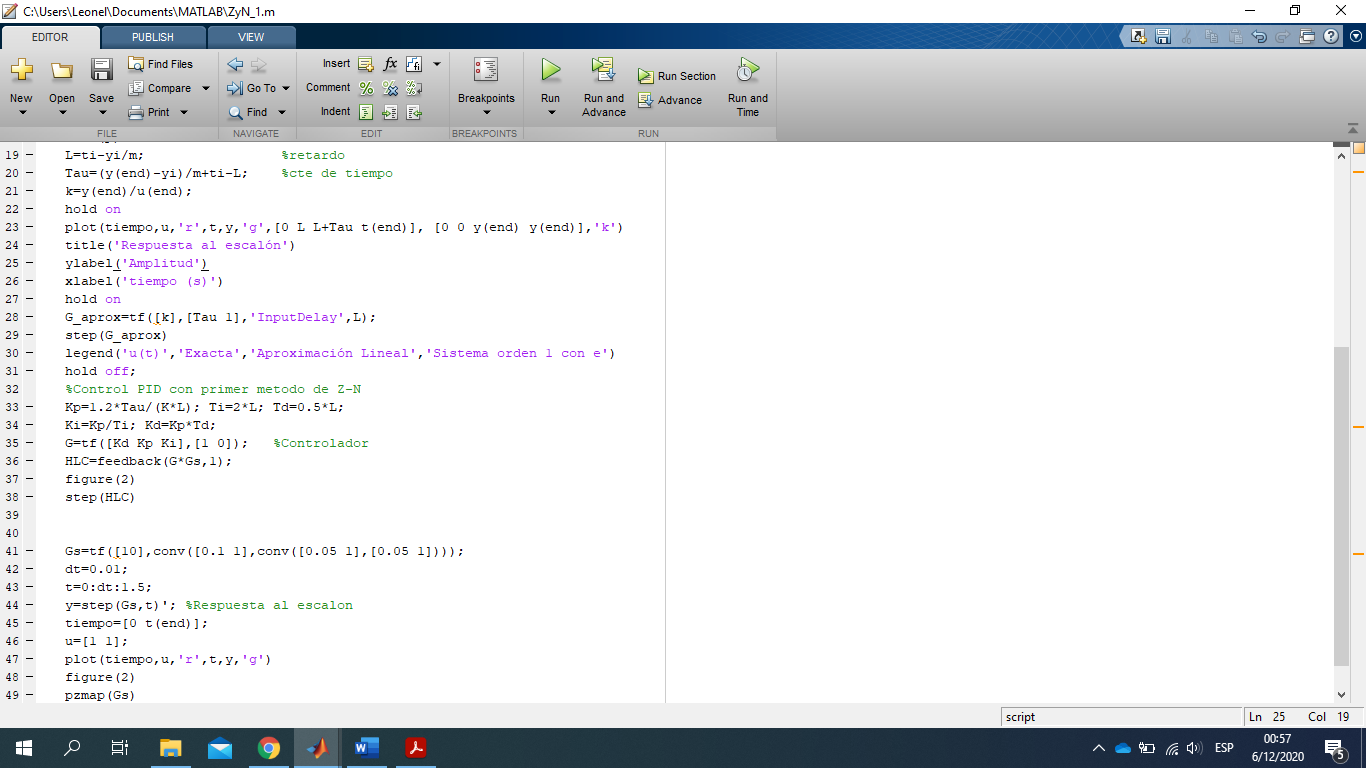Toggle breakpoint dash at line 36
The image size is (1366, 768).
point(28,461)
